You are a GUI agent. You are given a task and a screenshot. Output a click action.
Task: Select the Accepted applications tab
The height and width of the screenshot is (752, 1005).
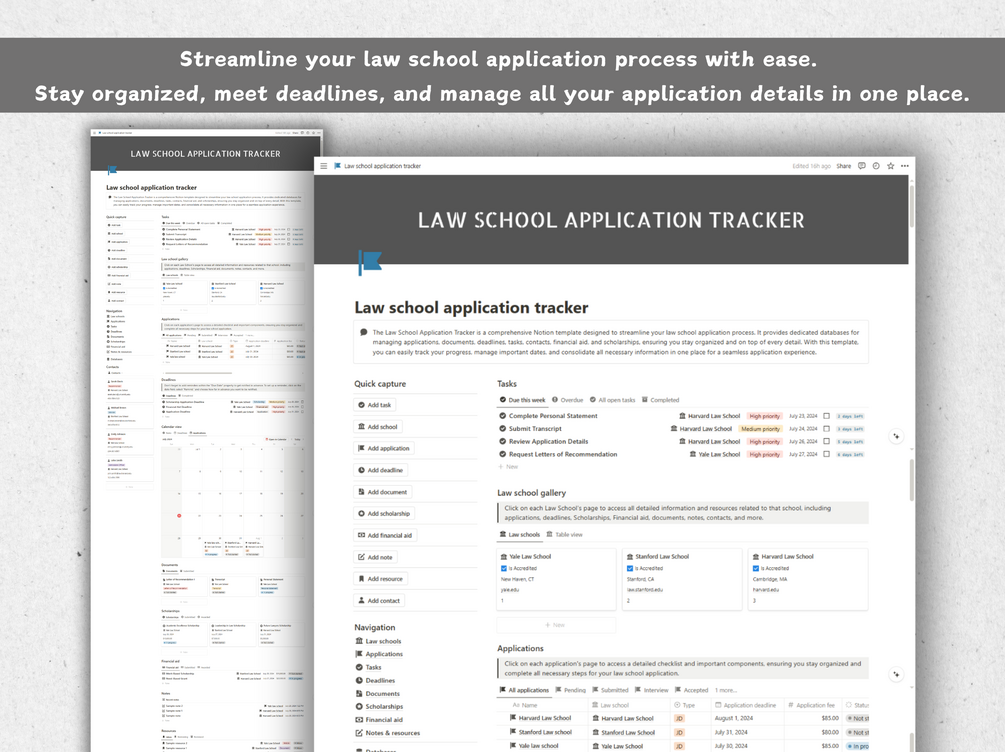[691, 690]
